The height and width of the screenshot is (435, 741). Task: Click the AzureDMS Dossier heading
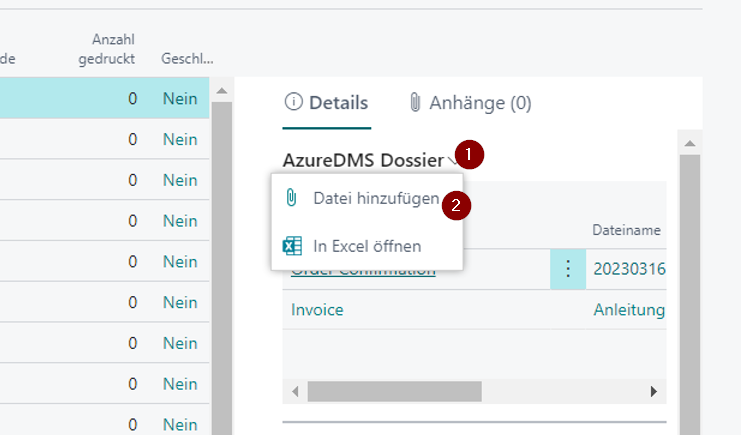(363, 159)
